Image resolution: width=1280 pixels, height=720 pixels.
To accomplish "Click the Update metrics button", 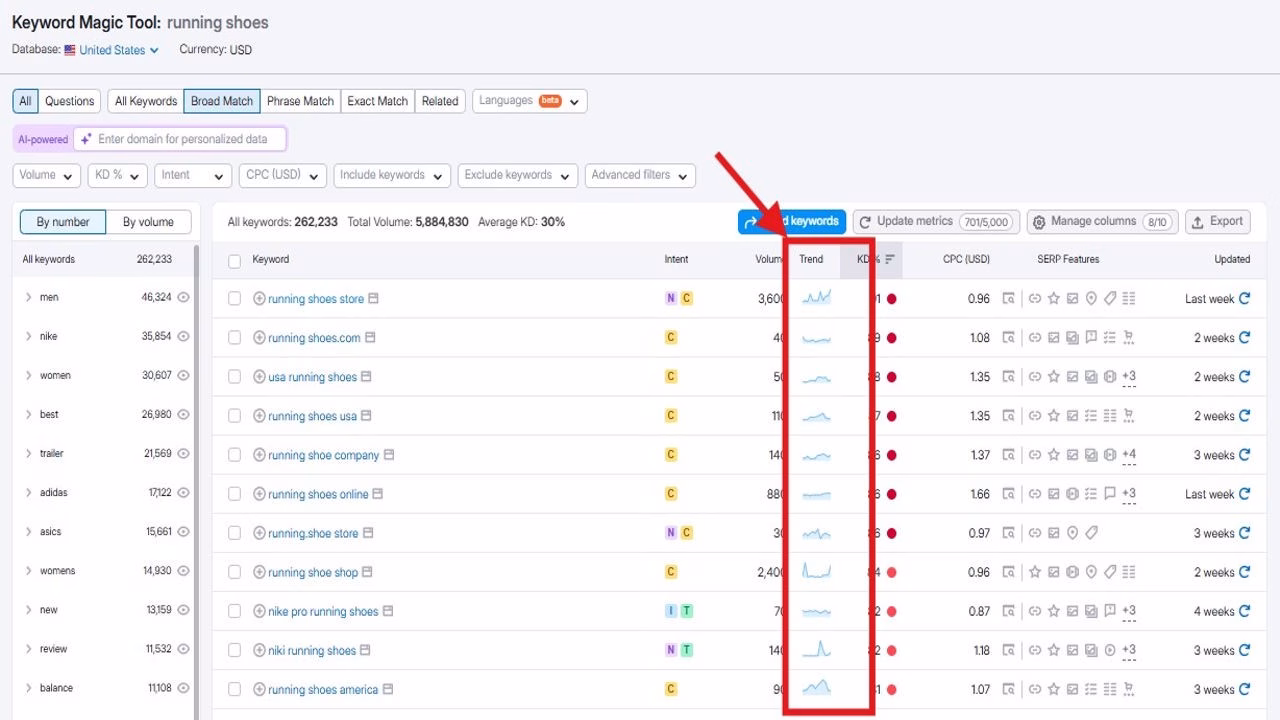I will [936, 222].
